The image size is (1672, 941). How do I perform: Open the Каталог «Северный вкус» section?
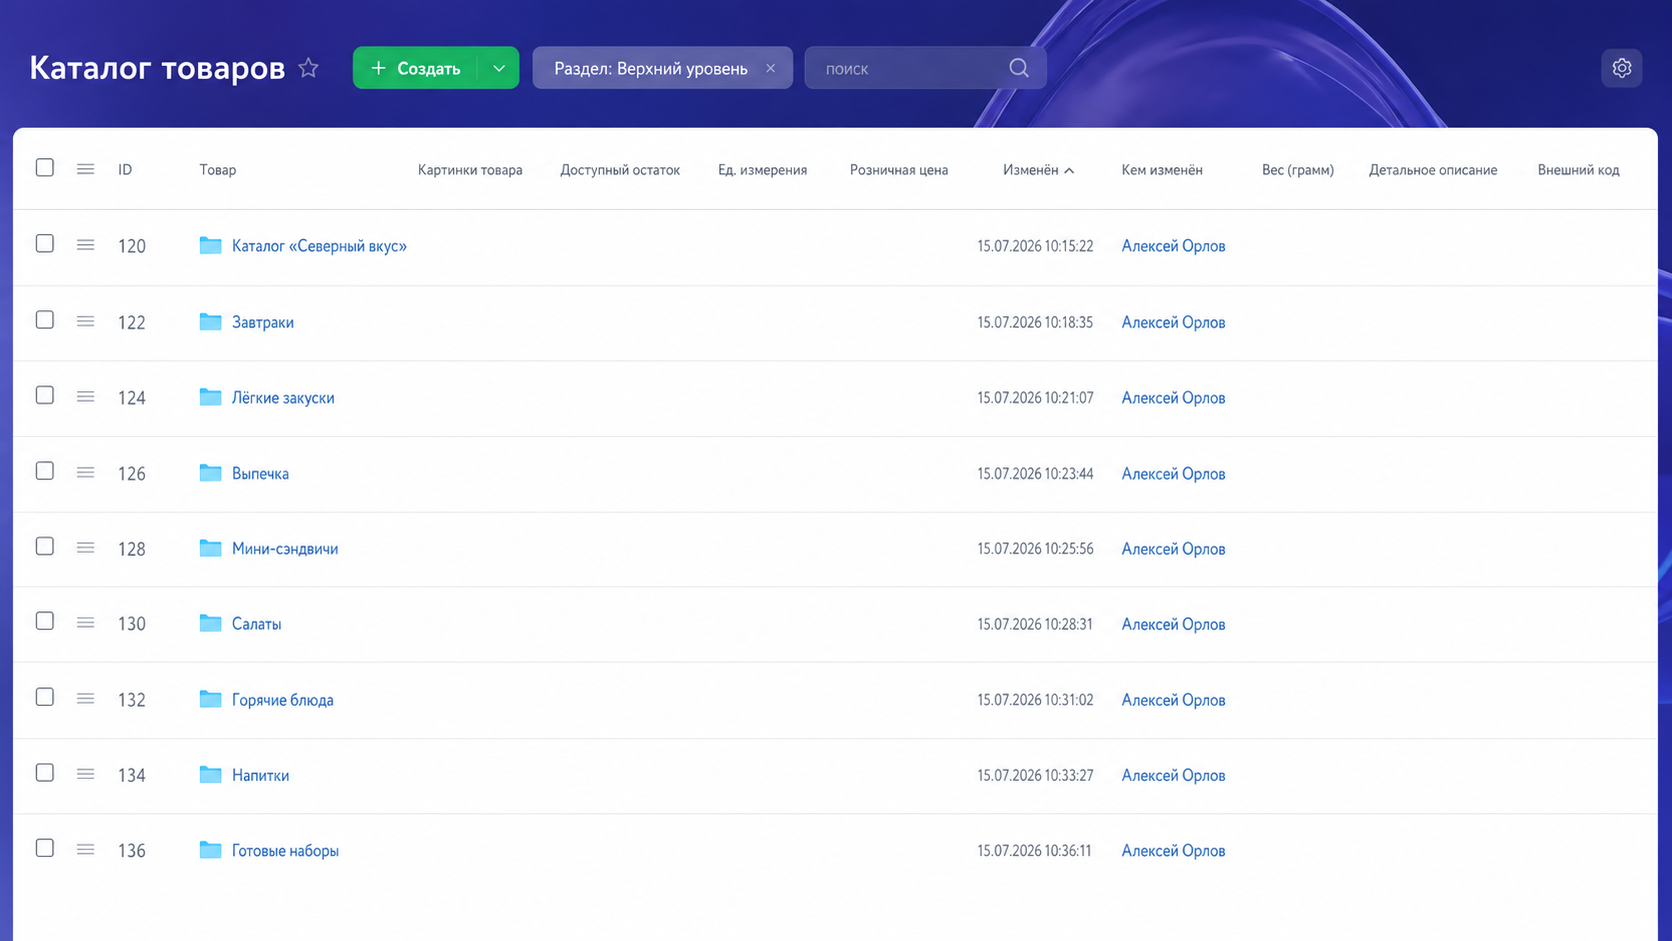[x=319, y=246]
